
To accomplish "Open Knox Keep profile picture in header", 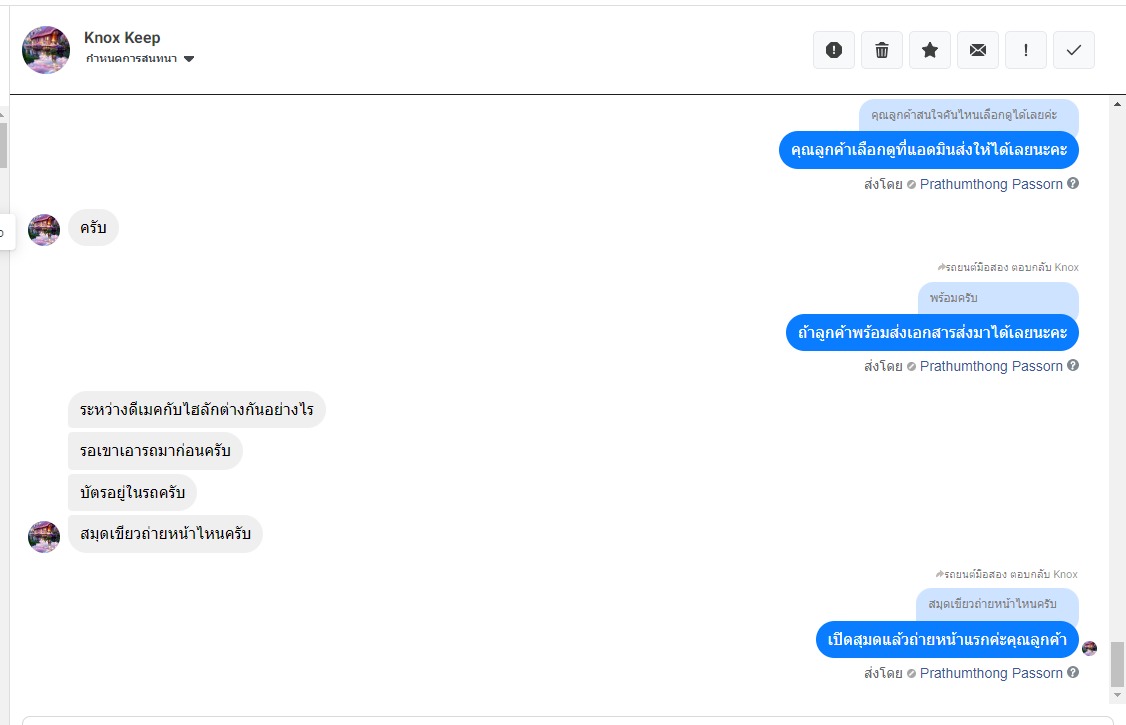I will click(x=46, y=50).
